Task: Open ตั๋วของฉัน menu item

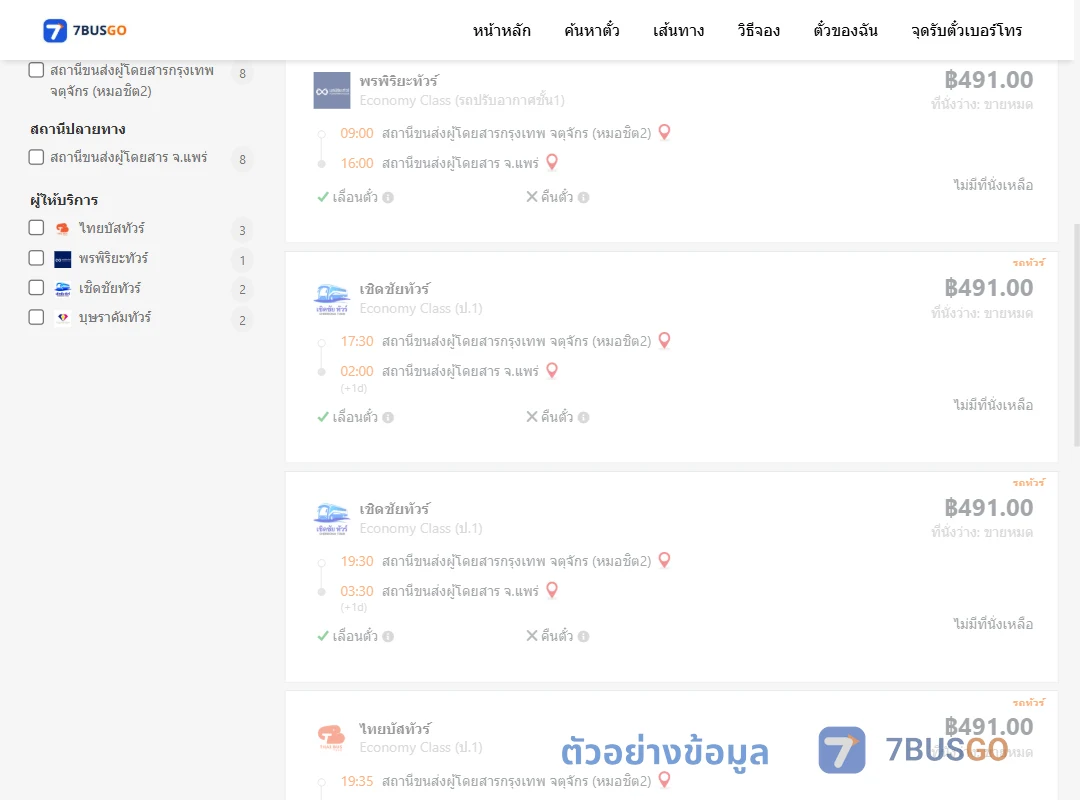Action: [845, 30]
